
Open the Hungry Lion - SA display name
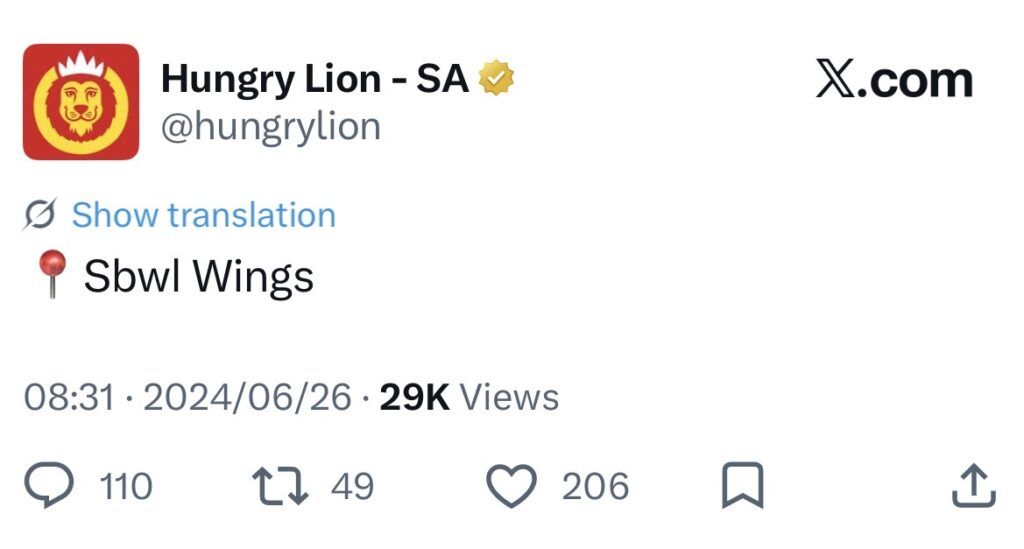click(315, 78)
